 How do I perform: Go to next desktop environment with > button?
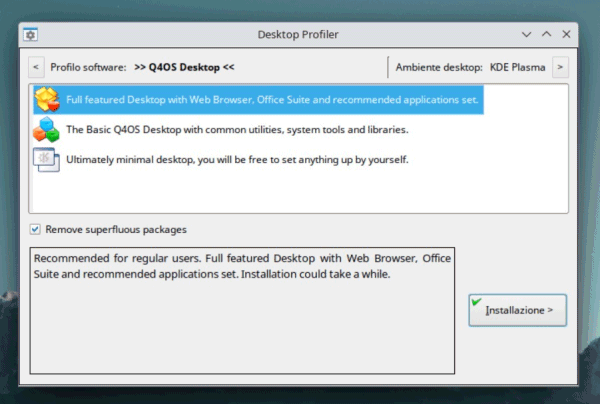click(560, 67)
